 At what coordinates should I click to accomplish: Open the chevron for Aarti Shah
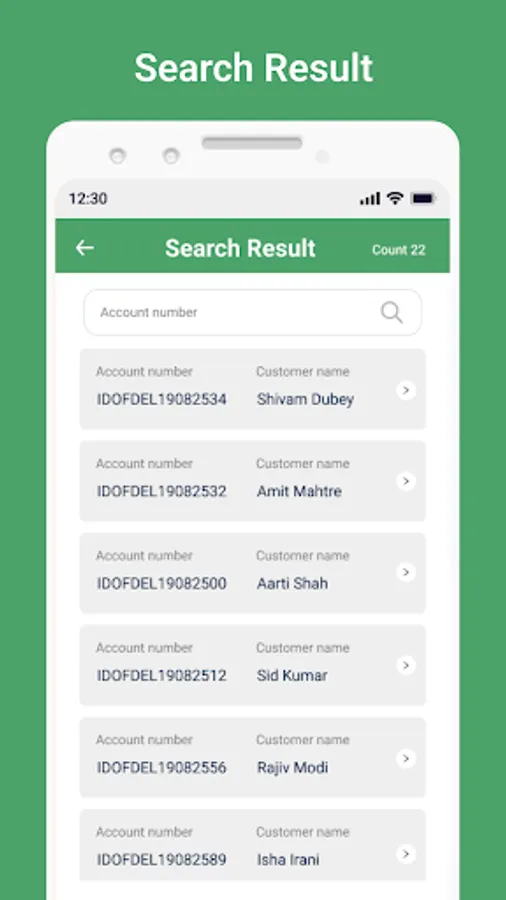click(406, 572)
